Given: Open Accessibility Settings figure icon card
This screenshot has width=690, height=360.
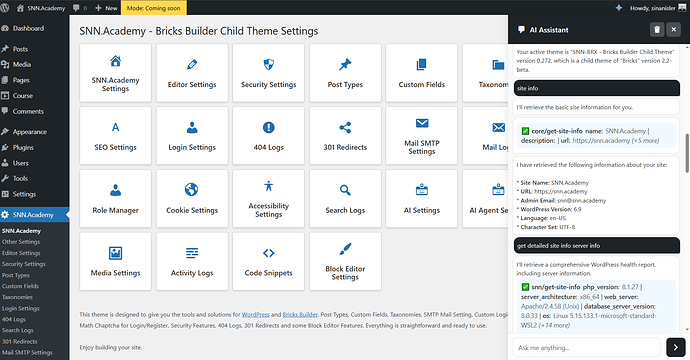Looking at the screenshot, I should click(268, 198).
